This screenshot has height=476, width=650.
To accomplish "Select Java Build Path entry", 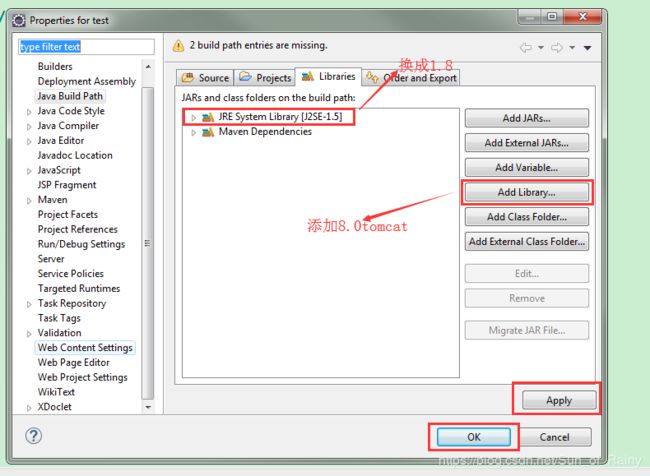I will (x=70, y=96).
